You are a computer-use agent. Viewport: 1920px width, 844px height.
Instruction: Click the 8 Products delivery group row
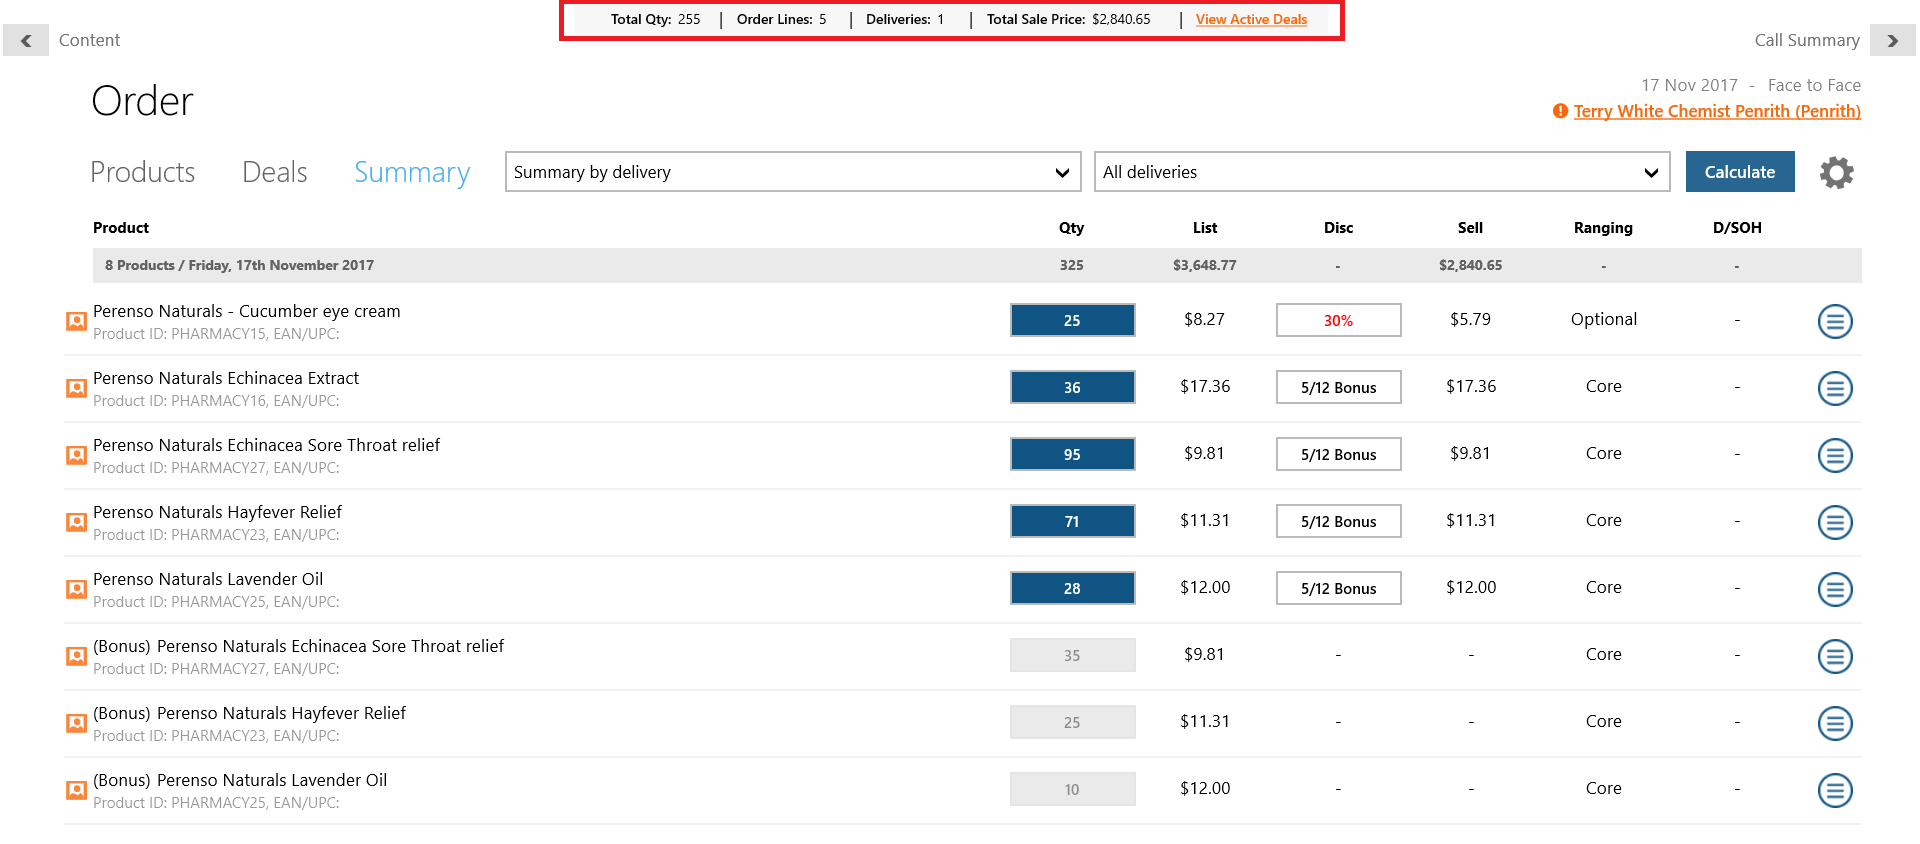pos(977,265)
